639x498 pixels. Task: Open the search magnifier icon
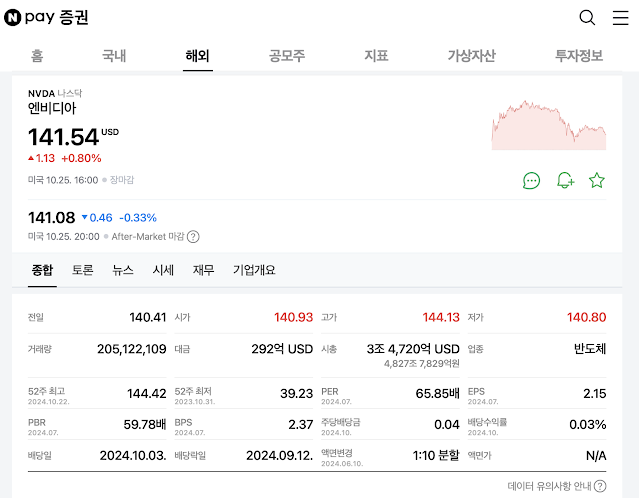[x=587, y=18]
